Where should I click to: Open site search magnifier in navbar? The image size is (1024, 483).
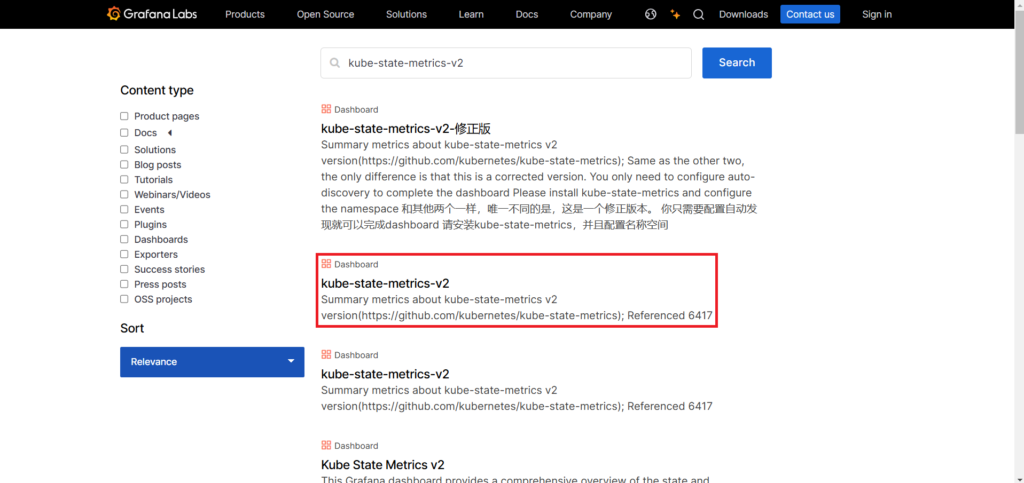pyautogui.click(x=699, y=14)
